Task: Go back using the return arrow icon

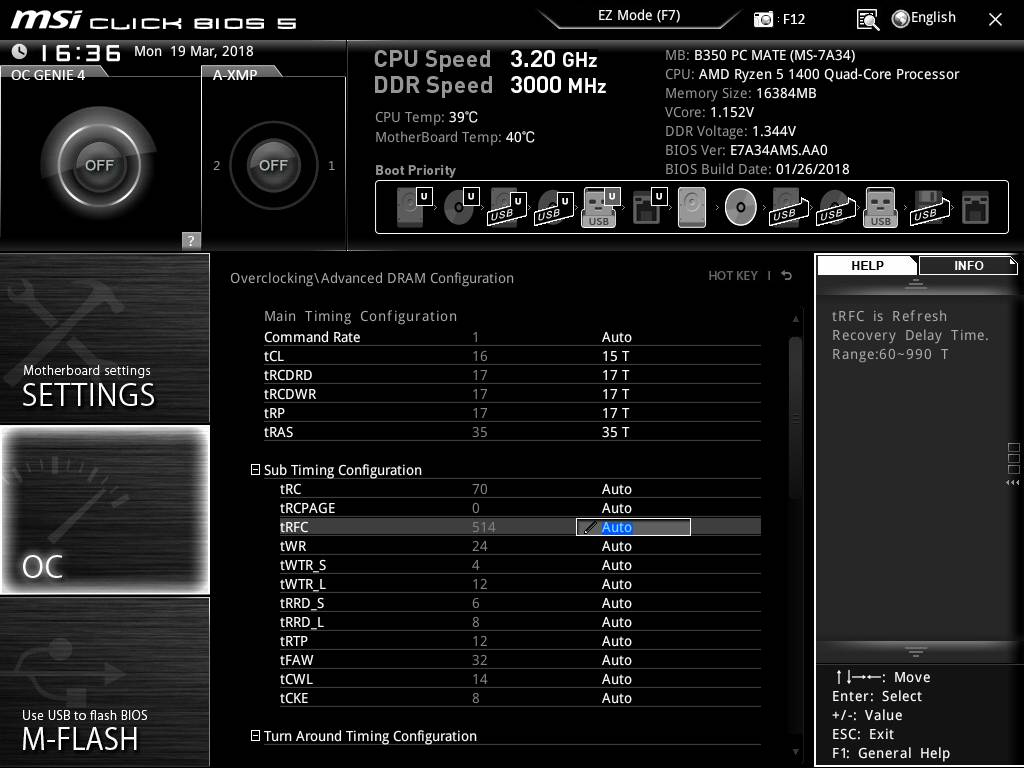Action: click(787, 276)
